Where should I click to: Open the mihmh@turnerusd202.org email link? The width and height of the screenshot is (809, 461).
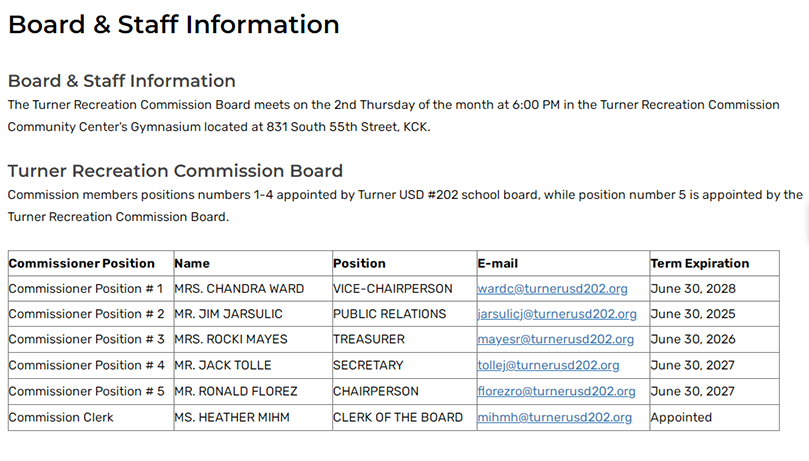[554, 417]
